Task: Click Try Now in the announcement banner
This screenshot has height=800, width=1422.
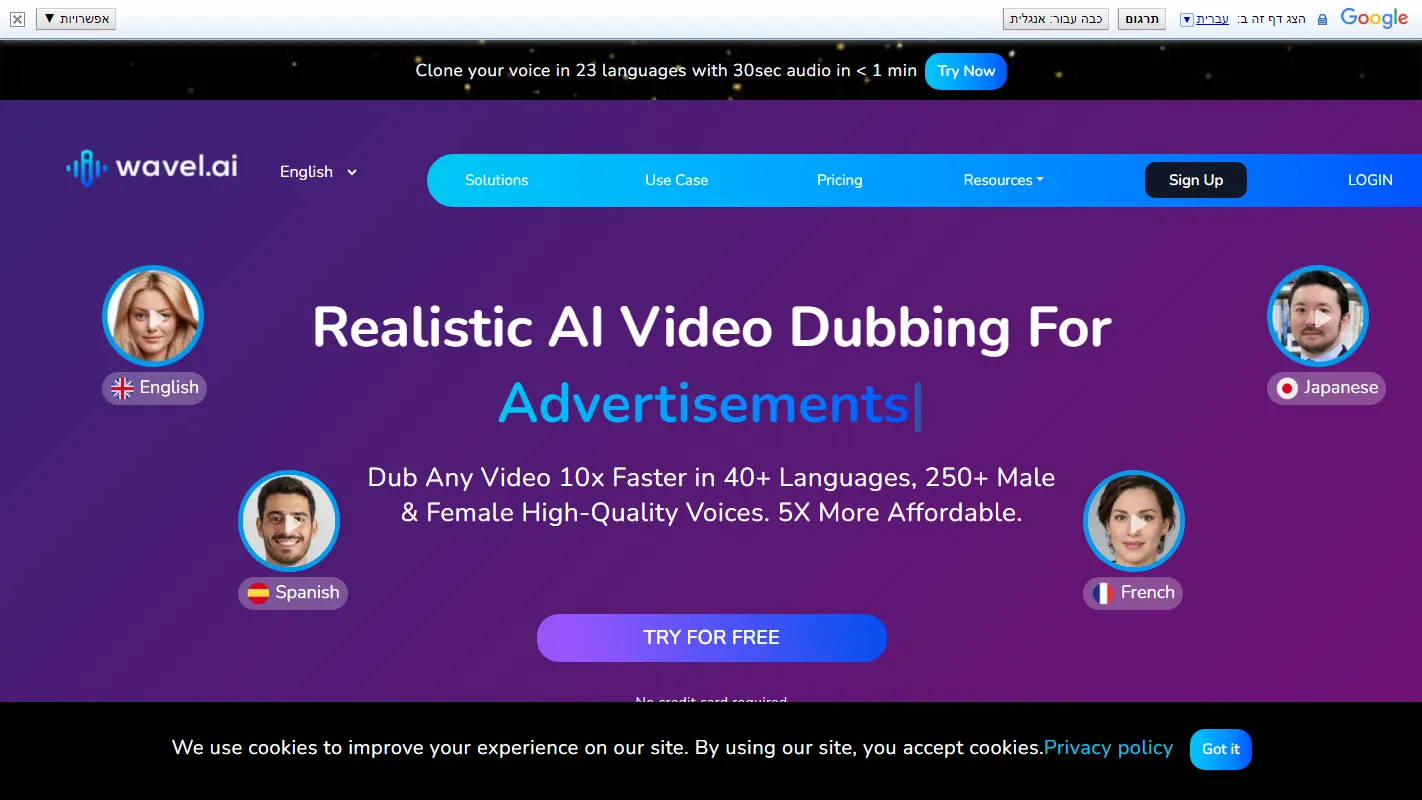Action: (x=965, y=71)
